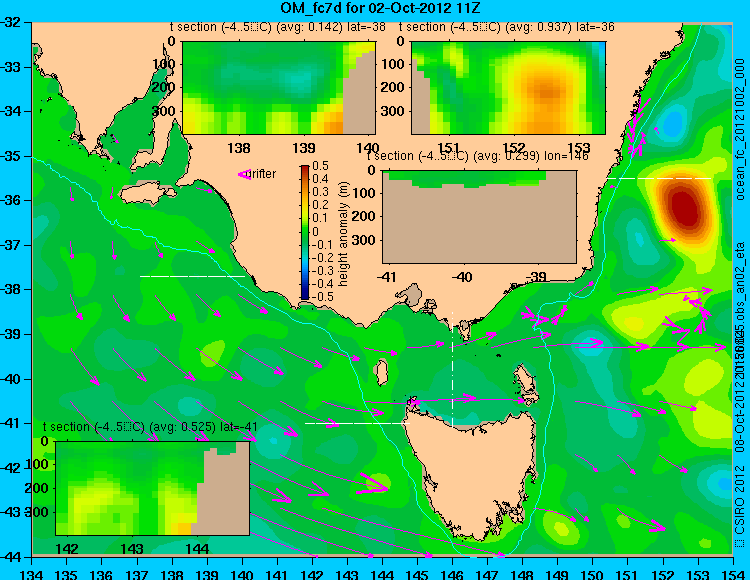The image size is (750, 580).
Task: Click the magenta drifter arrow legend symbol
Action: tap(244, 175)
